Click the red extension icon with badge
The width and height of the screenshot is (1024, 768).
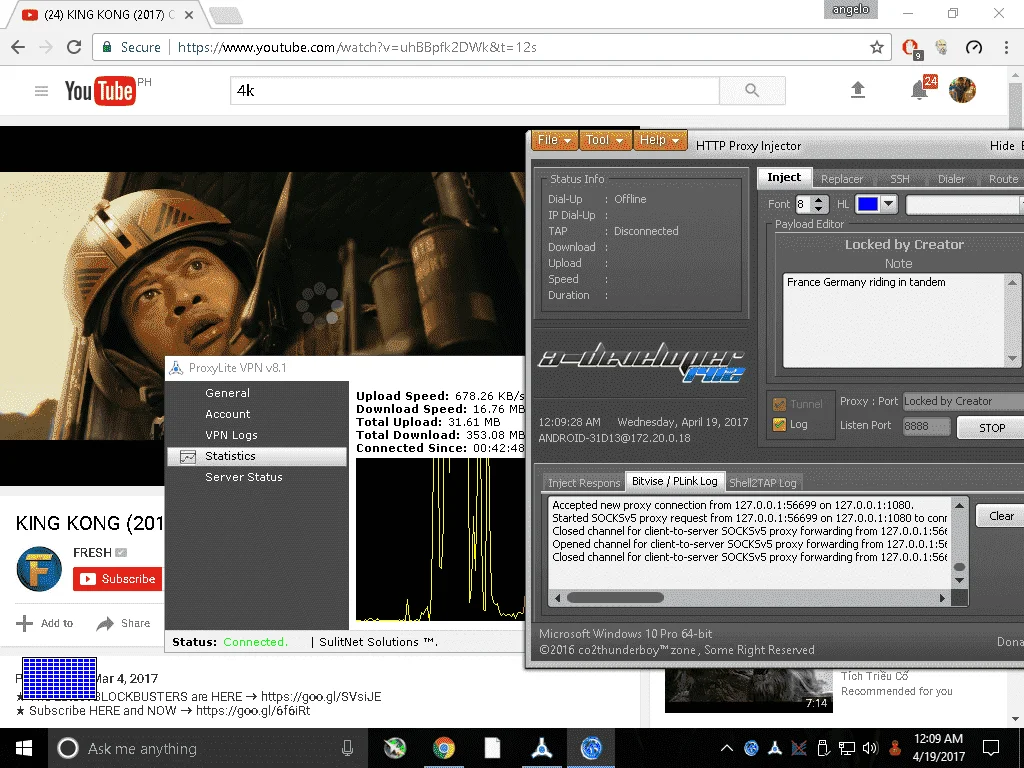click(x=911, y=48)
